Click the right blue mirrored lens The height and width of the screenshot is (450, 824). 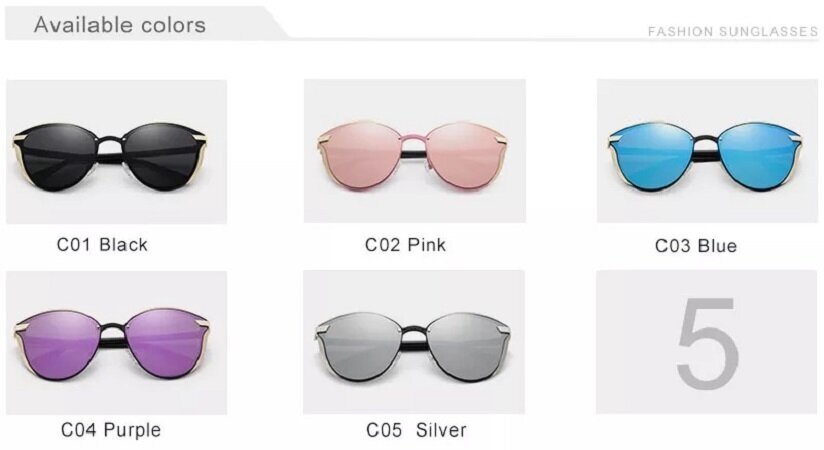click(x=758, y=155)
